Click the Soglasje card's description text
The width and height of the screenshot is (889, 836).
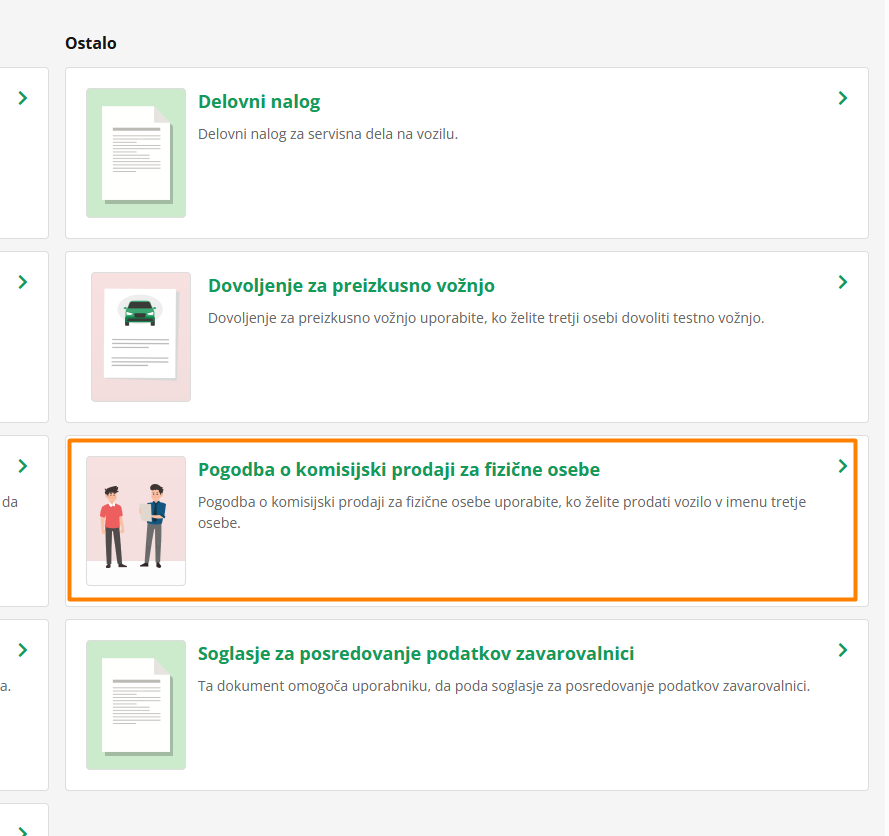click(503, 686)
